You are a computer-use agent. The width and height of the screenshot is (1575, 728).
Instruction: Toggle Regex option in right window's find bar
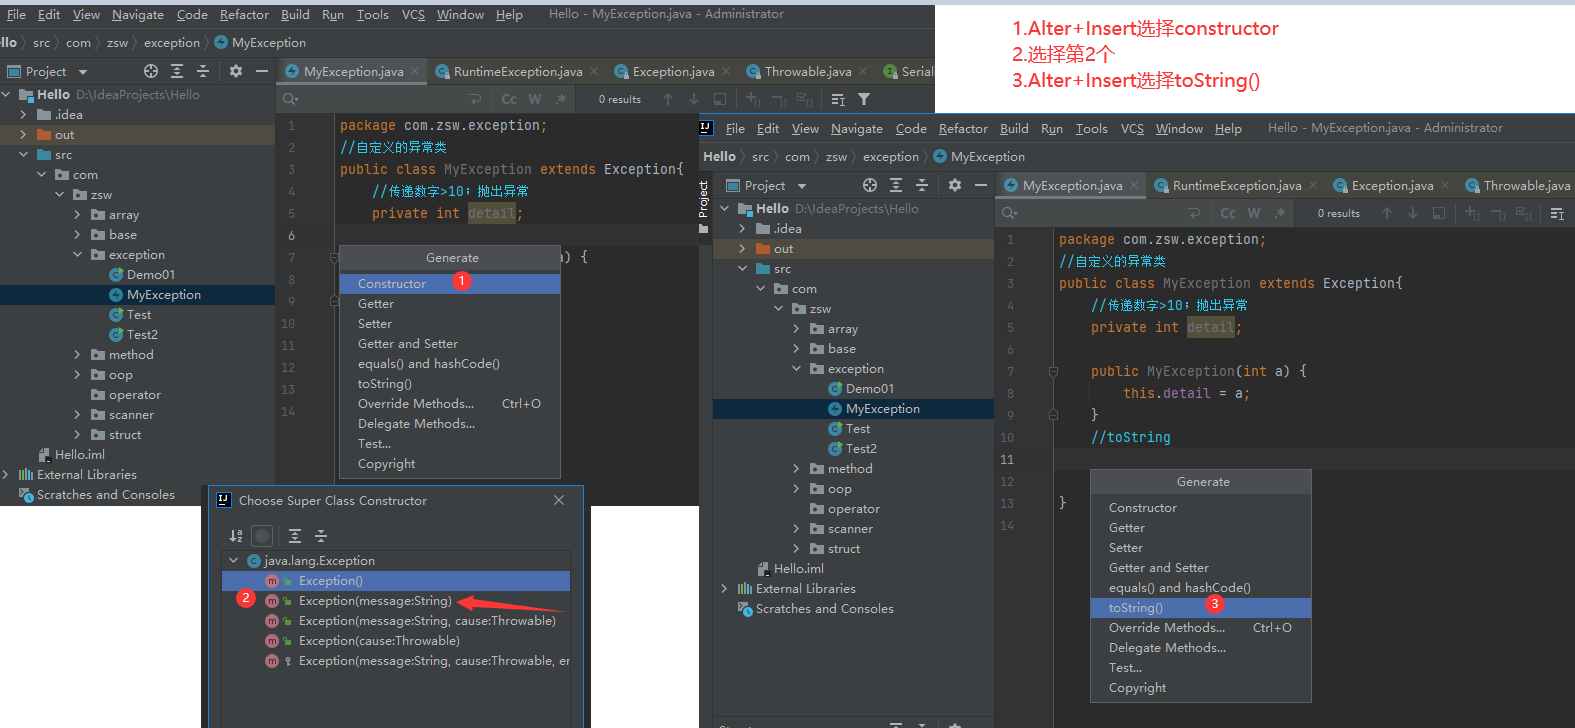(x=1280, y=213)
